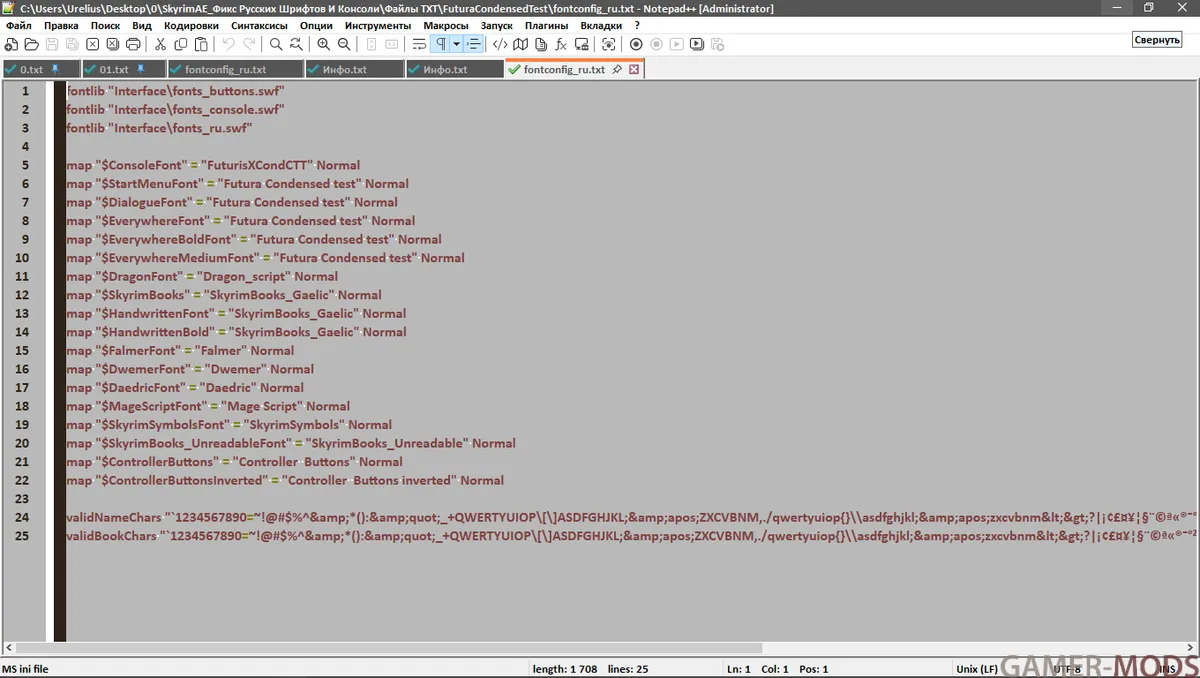Image resolution: width=1200 pixels, height=678 pixels.
Task: Toggle the indent guide button
Action: (x=473, y=45)
